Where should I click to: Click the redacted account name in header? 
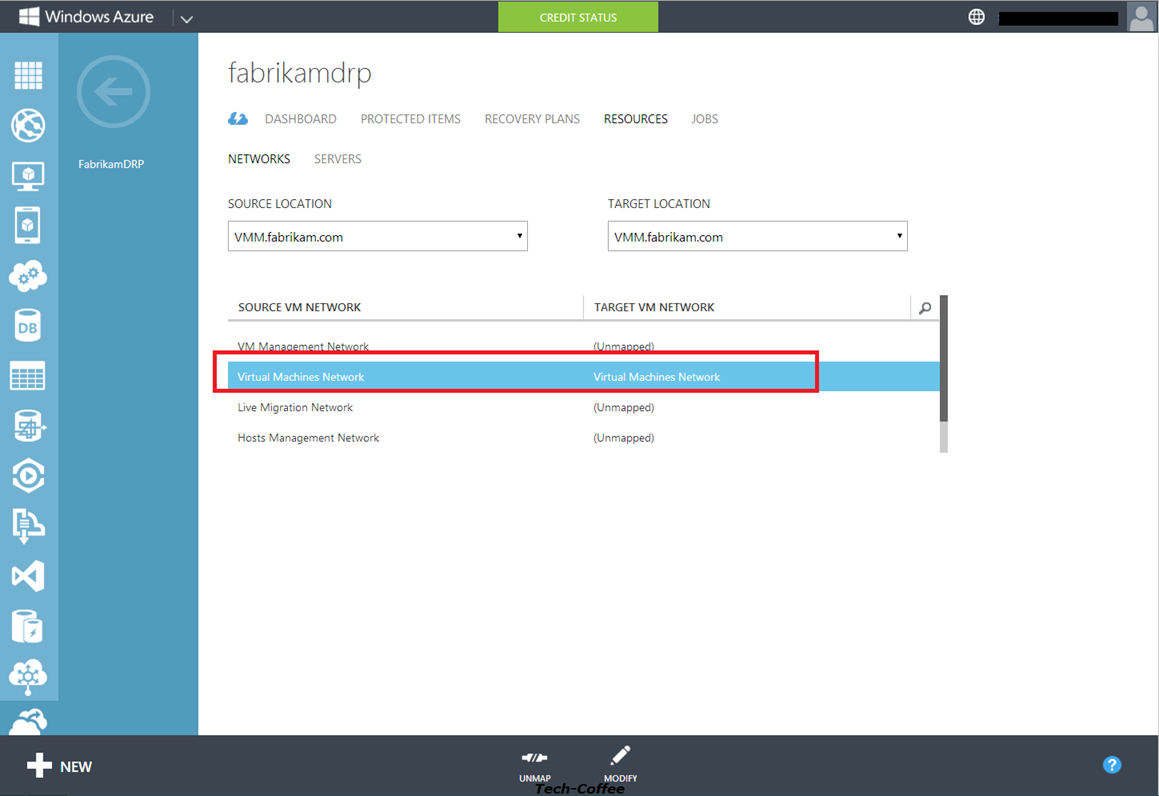click(x=1058, y=18)
